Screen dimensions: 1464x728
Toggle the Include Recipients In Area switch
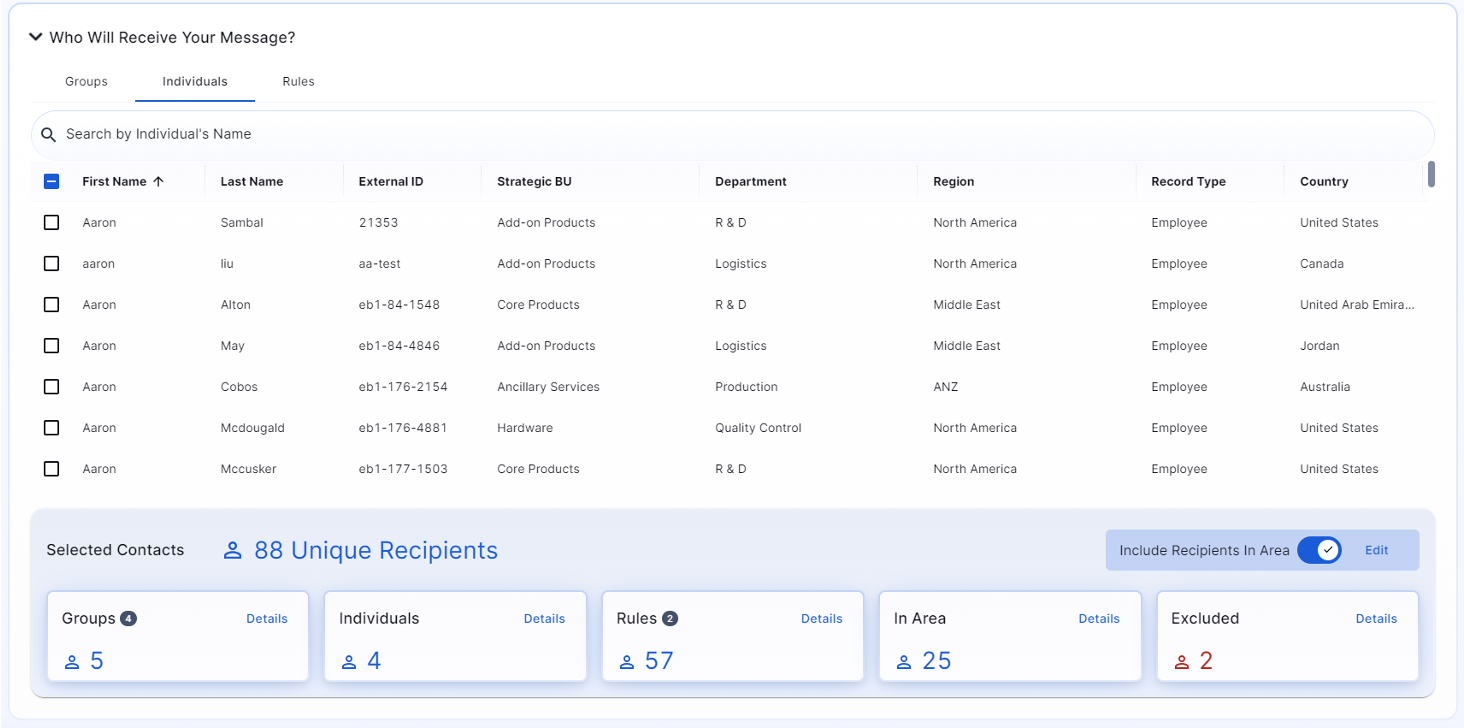pyautogui.click(x=1319, y=550)
